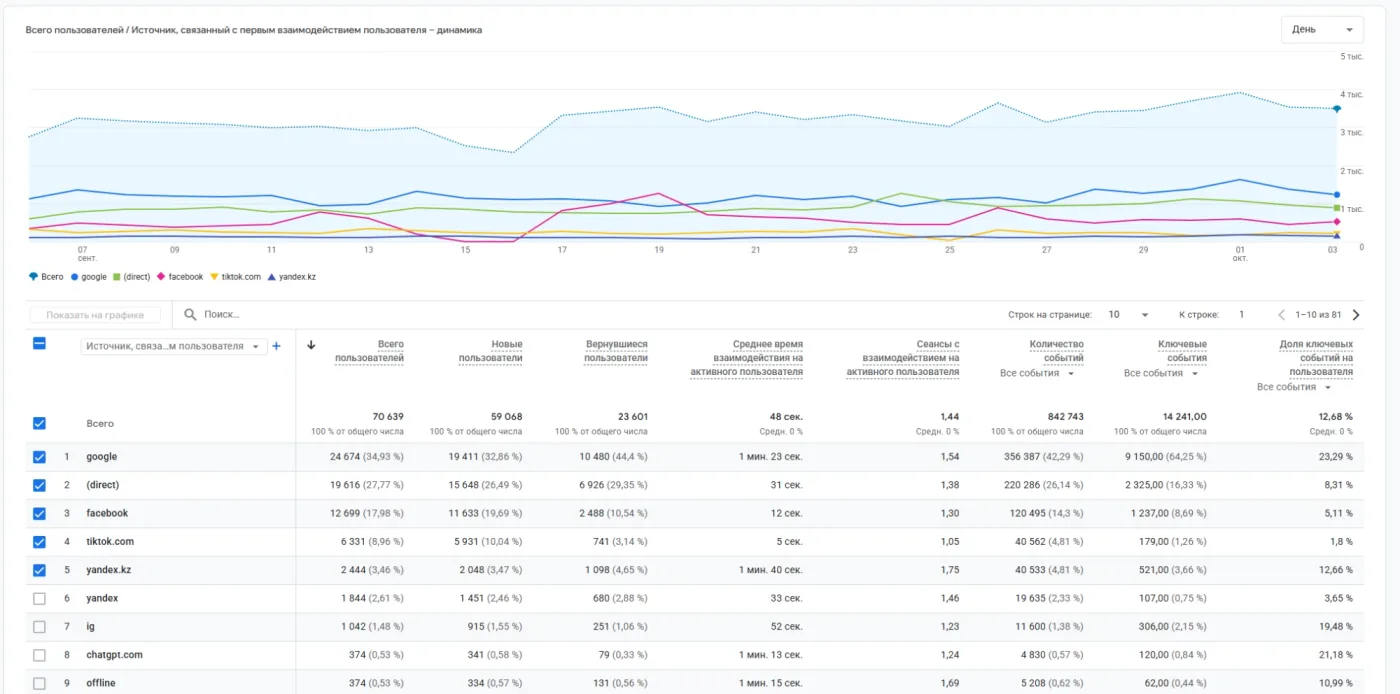Uncheck the yandex.kz row checkbox
The width and height of the screenshot is (1400, 694).
point(39,570)
